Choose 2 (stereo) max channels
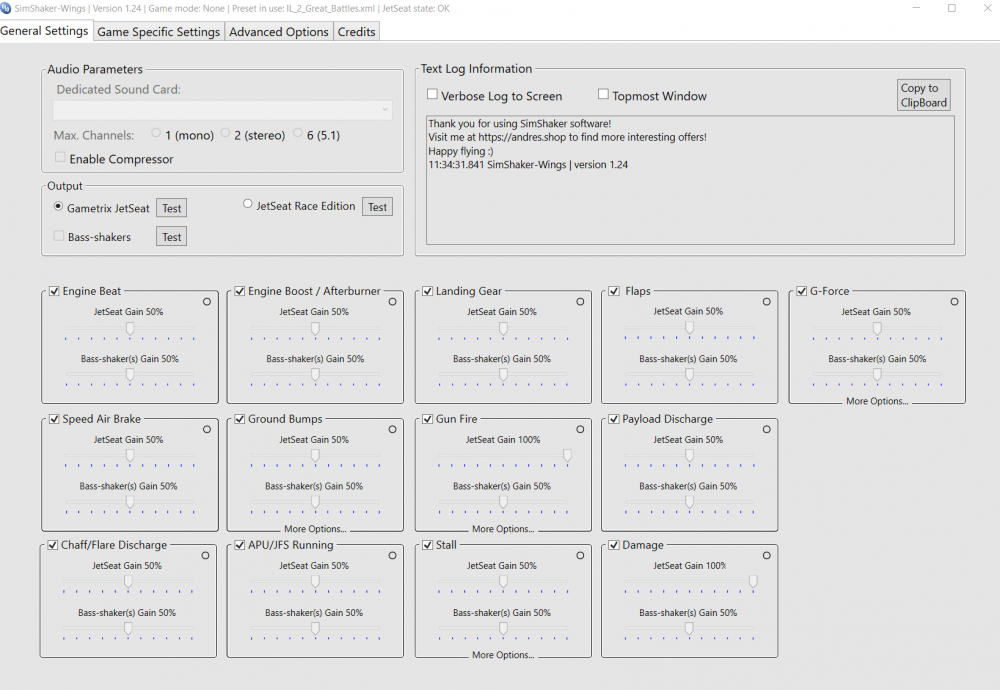The image size is (1000, 690). (225, 133)
